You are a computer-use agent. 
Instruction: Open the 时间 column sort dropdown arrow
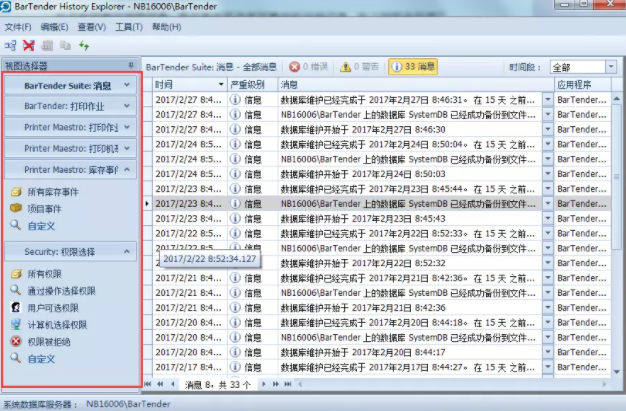221,84
